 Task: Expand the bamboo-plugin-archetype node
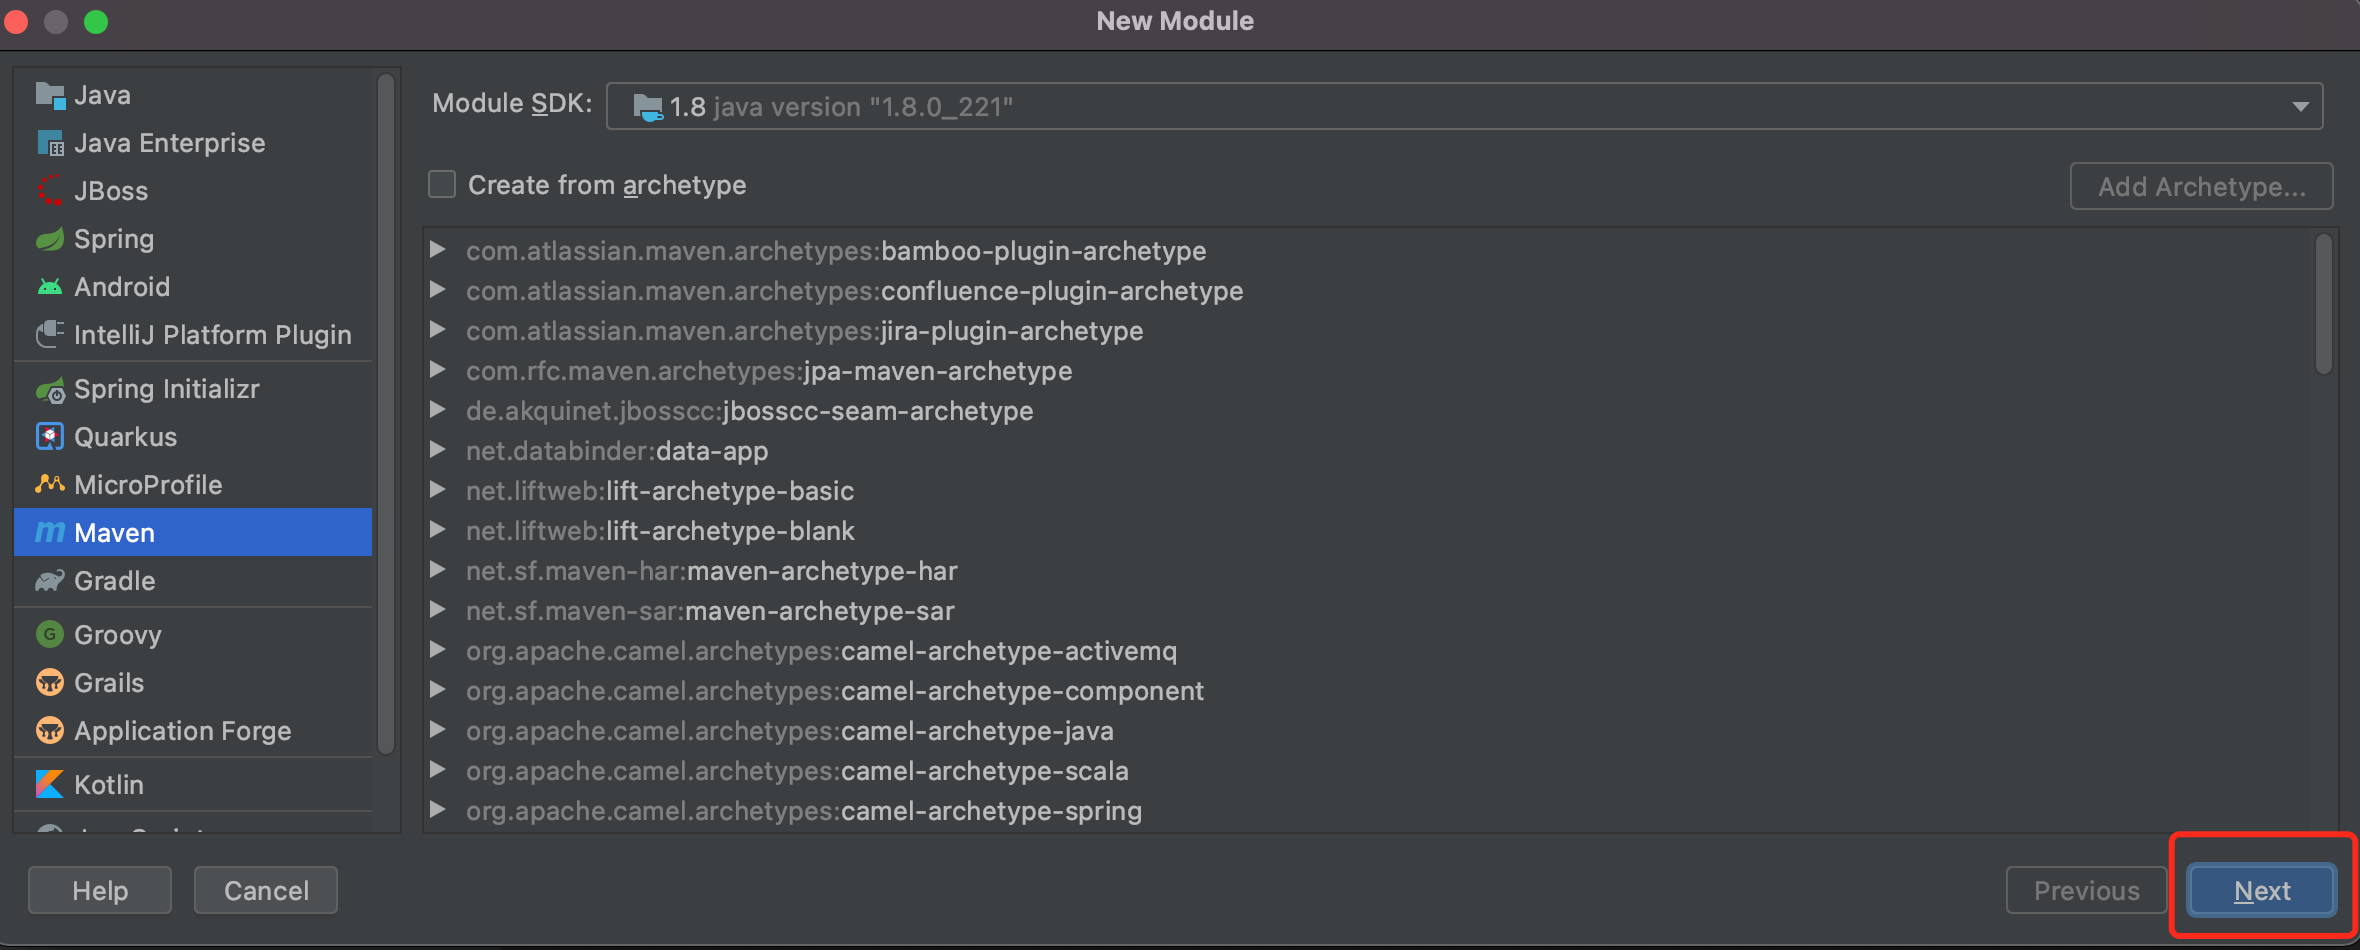tap(437, 250)
